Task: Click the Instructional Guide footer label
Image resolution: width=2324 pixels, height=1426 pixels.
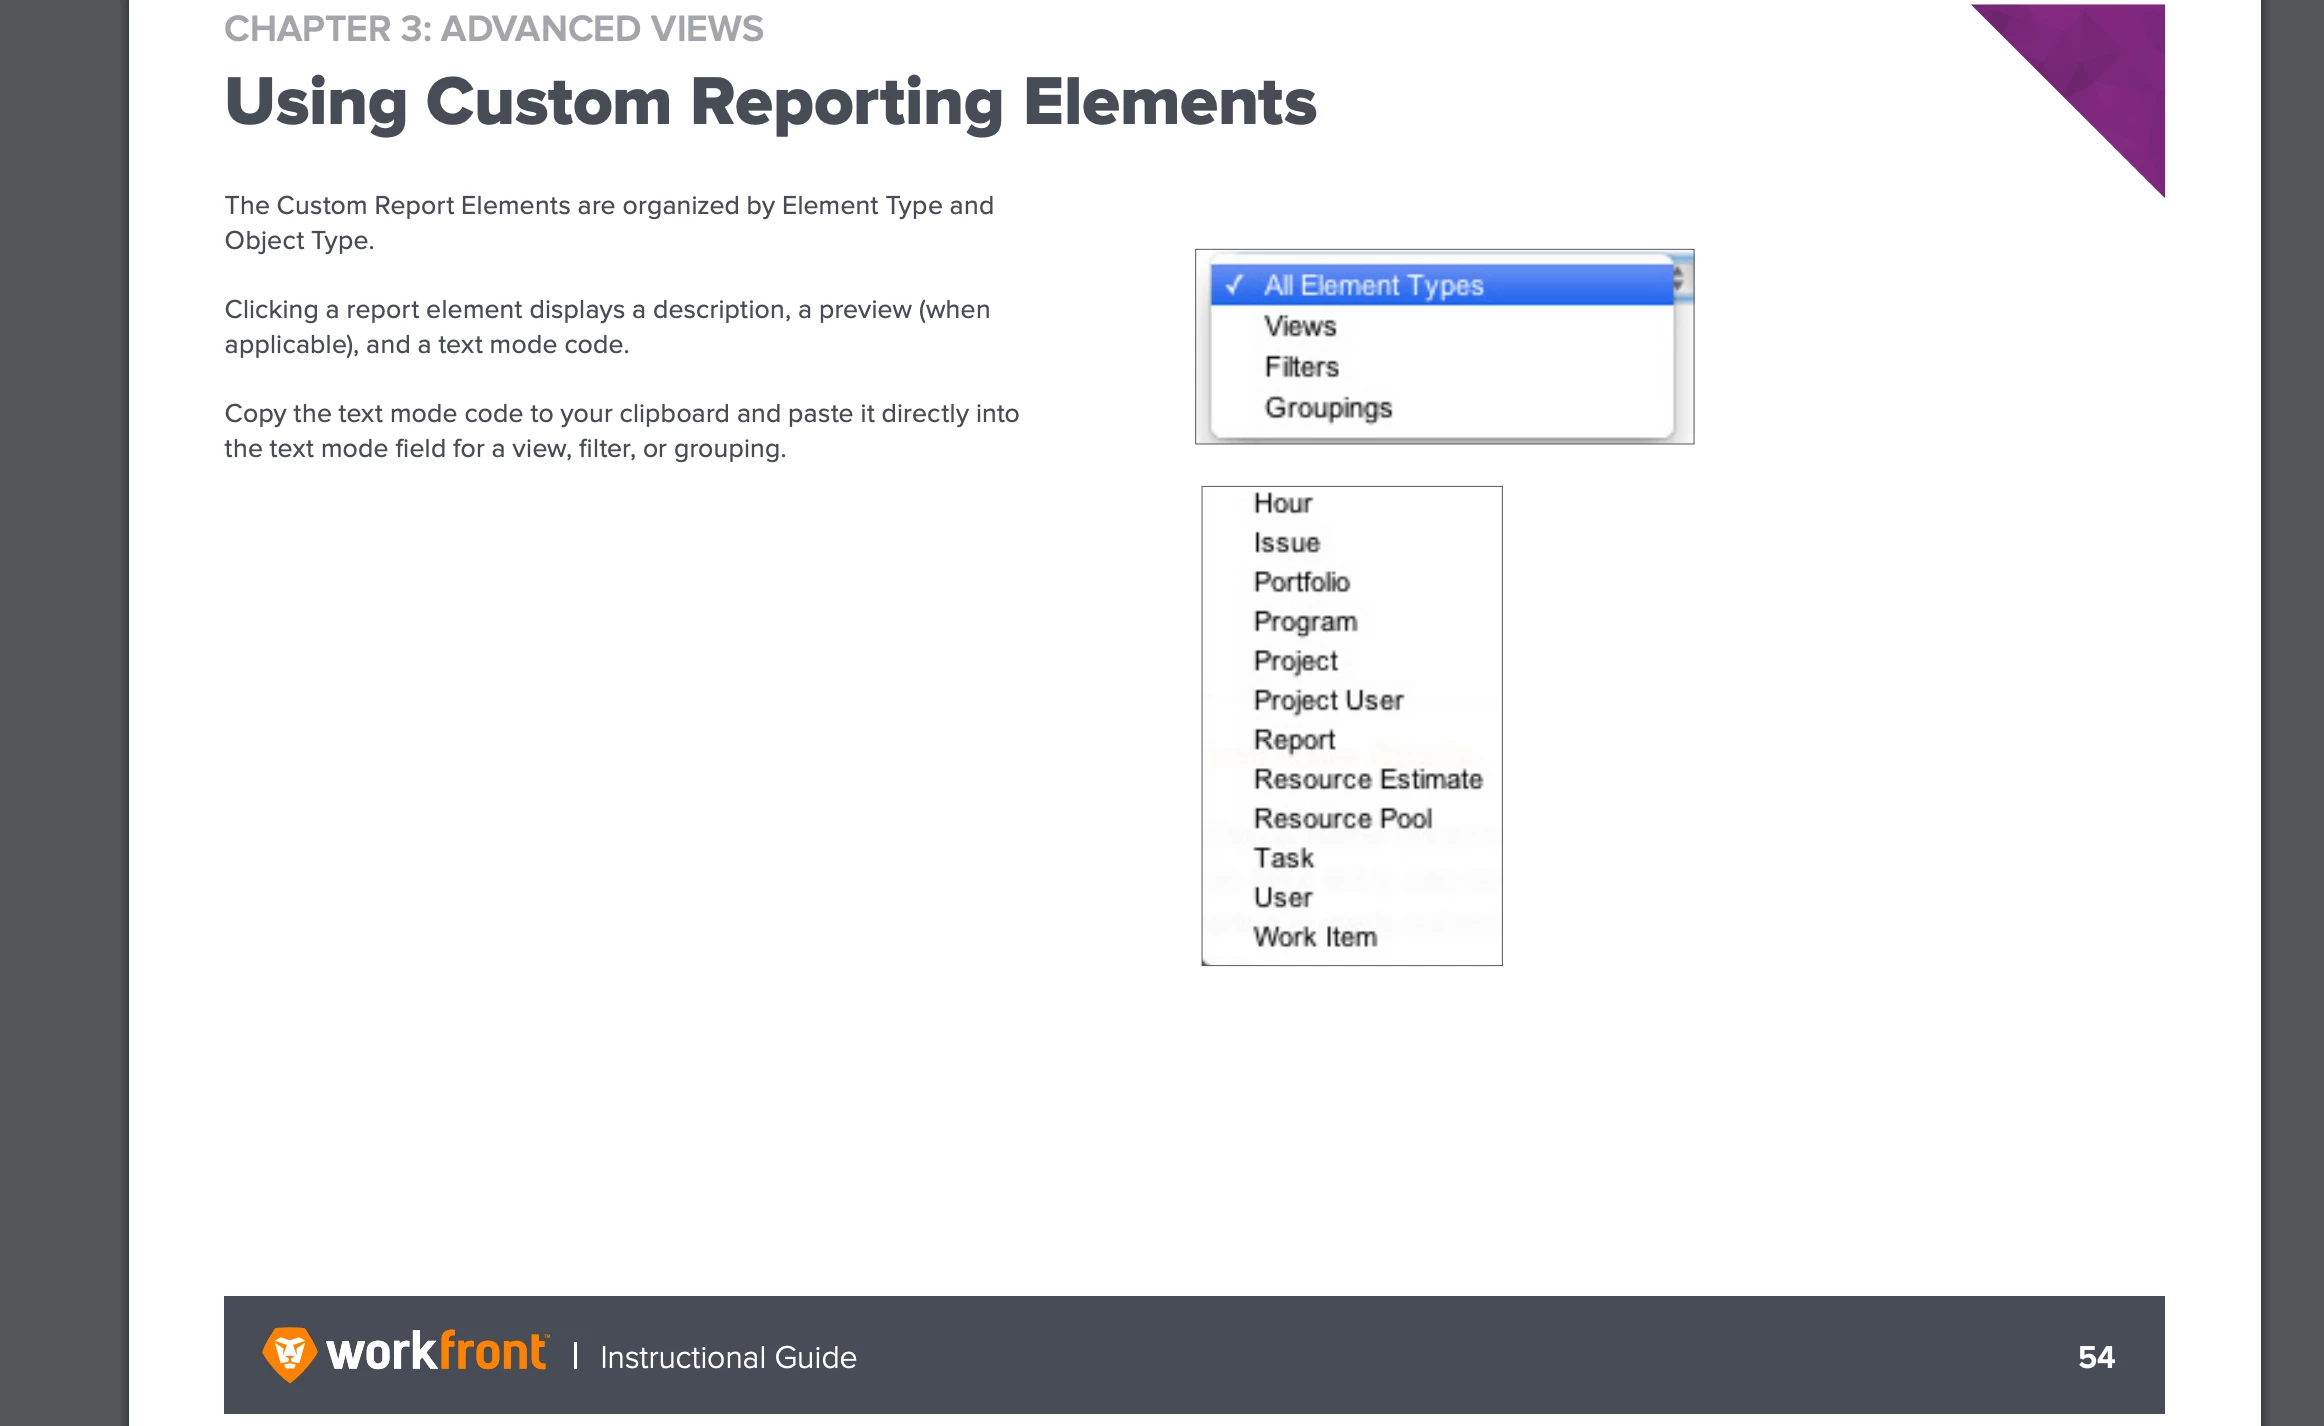Action: [728, 1357]
